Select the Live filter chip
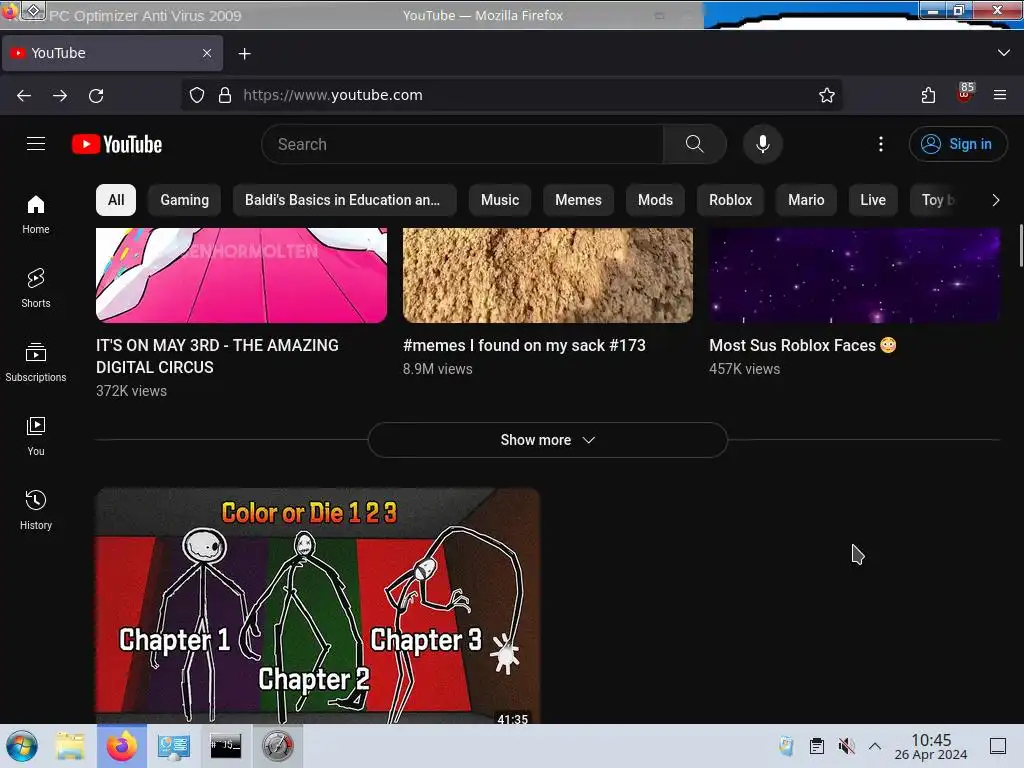 coord(872,200)
